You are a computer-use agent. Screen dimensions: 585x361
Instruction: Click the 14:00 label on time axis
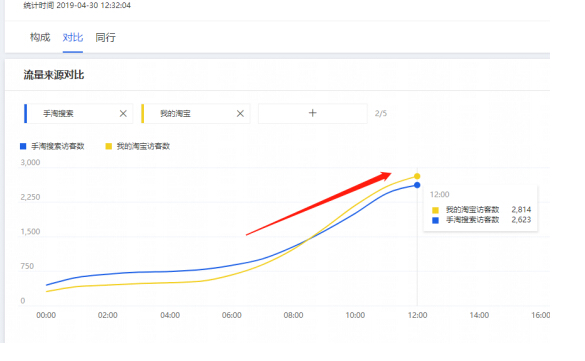tap(479, 315)
